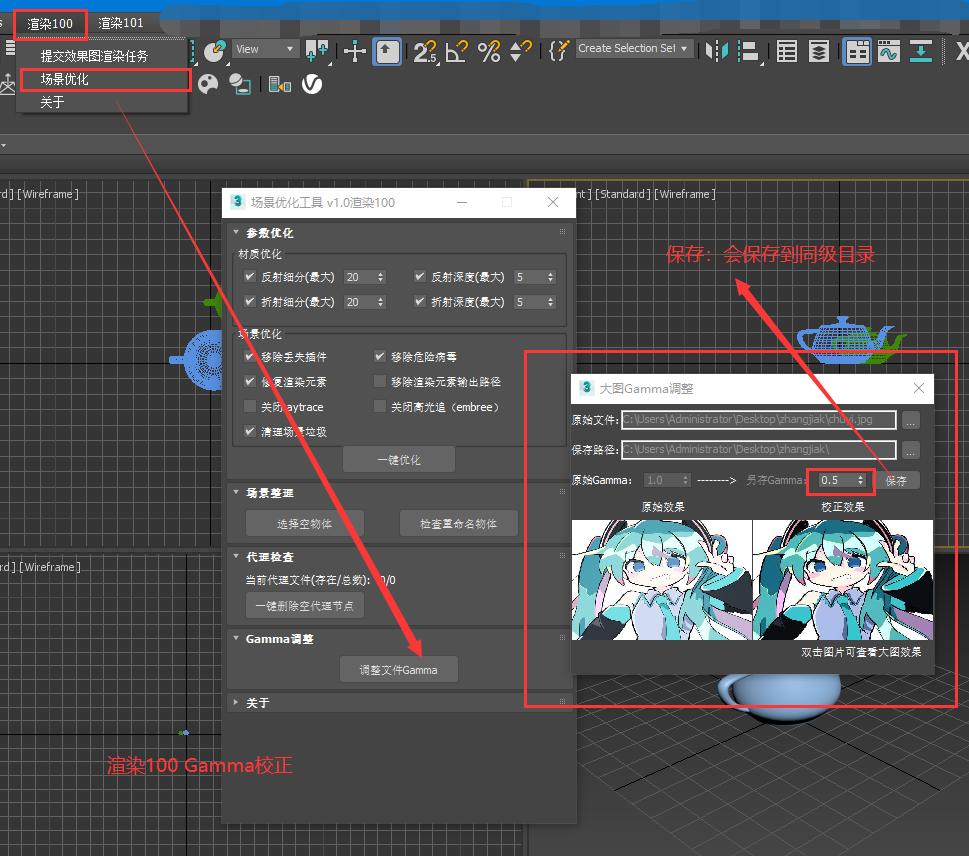Click the 检查重命名物体 button

coord(458,523)
